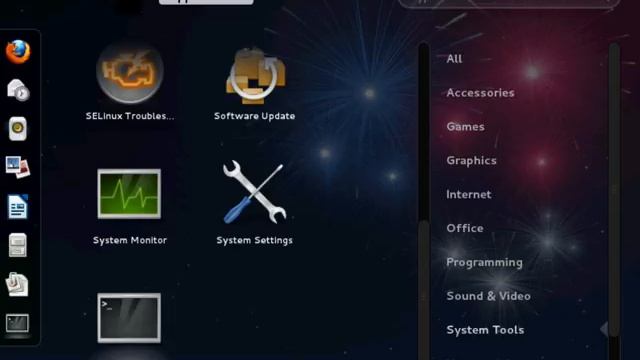Select the Programming category
Viewport: 640px width, 360px height.
pyautogui.click(x=484, y=262)
